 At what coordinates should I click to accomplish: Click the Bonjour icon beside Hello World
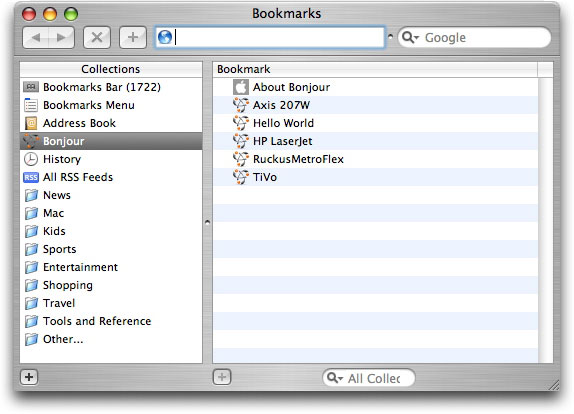pyautogui.click(x=241, y=123)
